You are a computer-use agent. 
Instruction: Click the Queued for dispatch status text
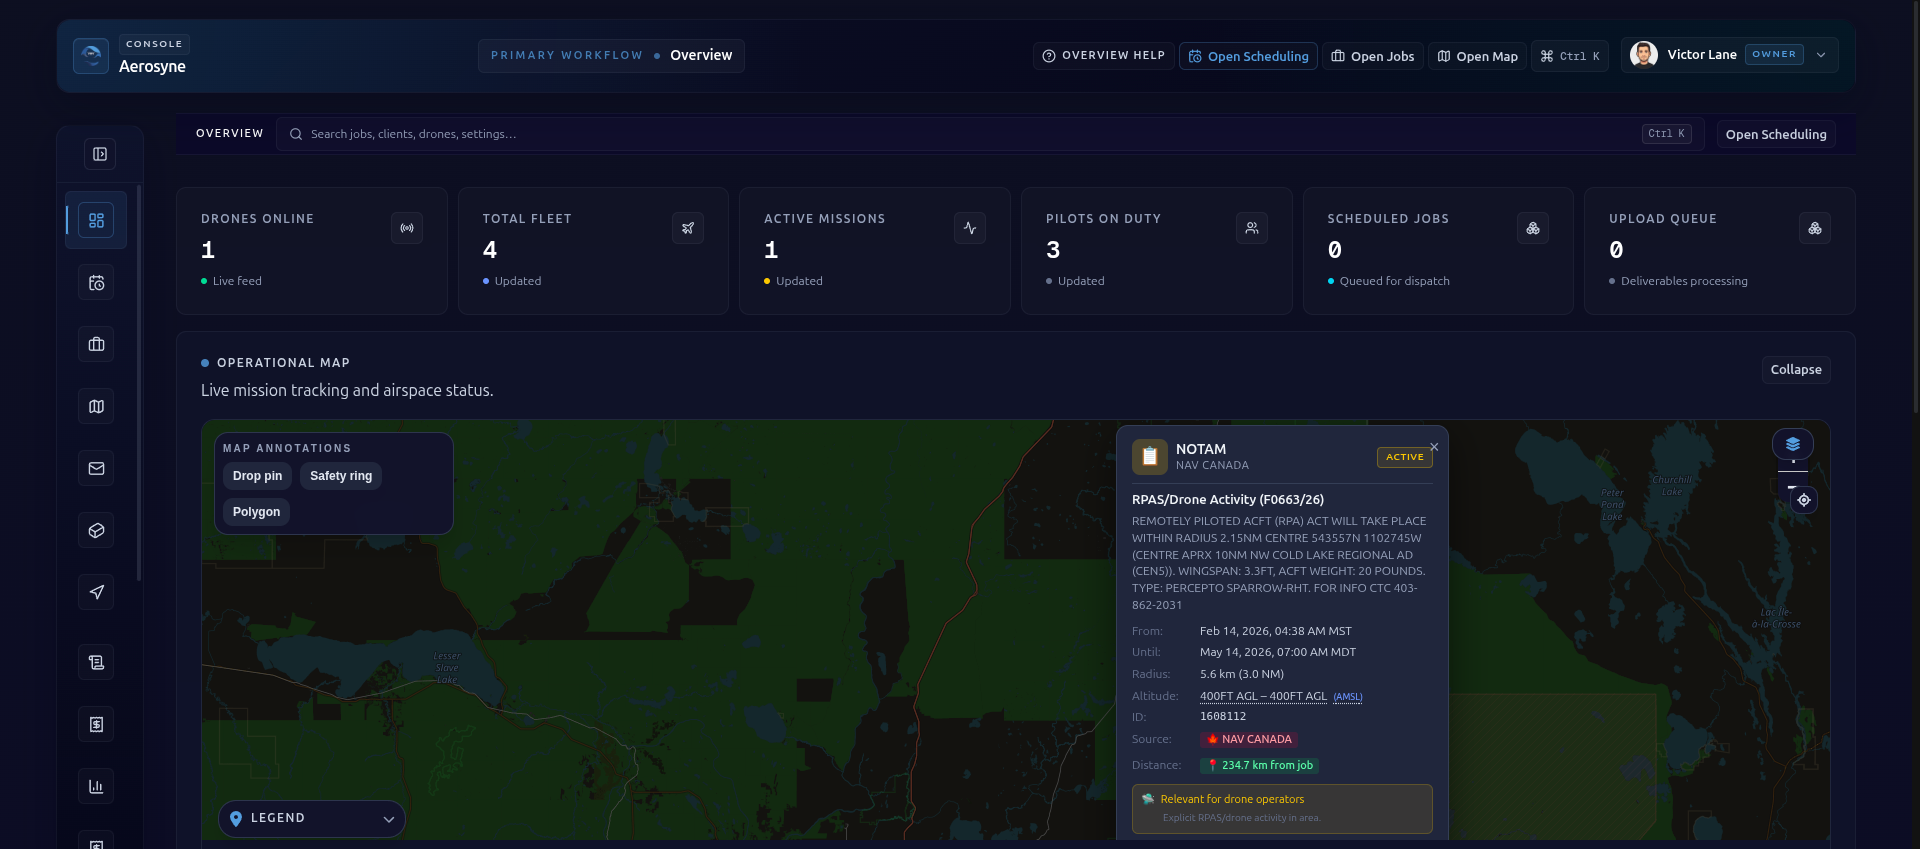1394,282
